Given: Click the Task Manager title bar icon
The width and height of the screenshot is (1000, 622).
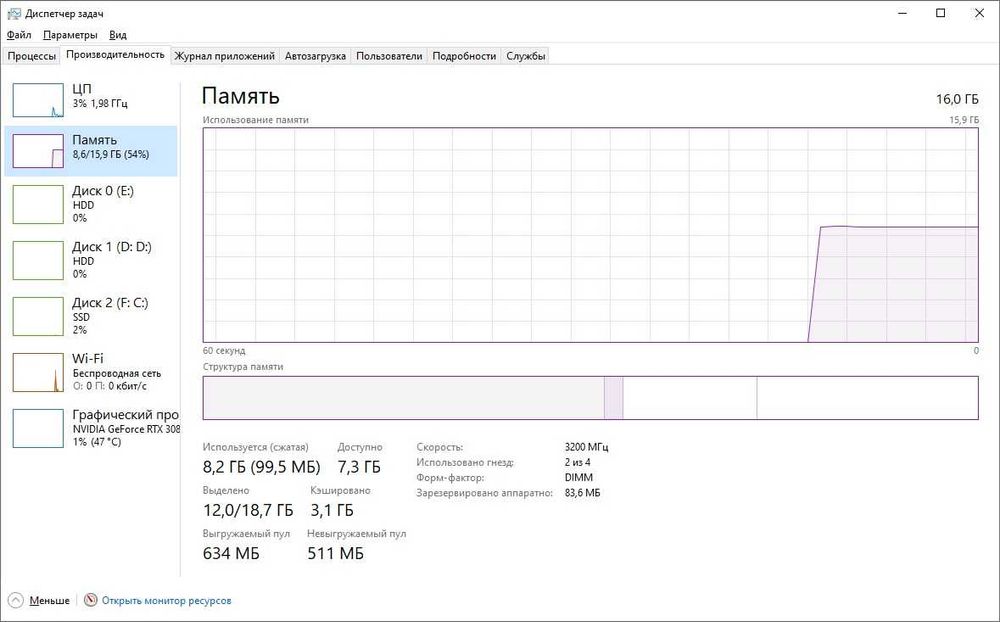Looking at the screenshot, I should pyautogui.click(x=13, y=13).
